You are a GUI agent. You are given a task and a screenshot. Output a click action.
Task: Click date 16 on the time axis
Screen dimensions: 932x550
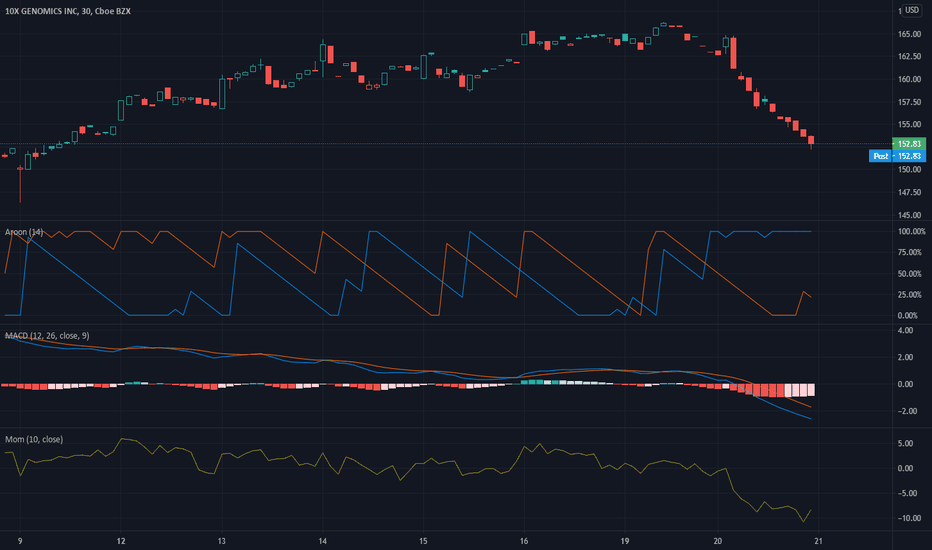click(x=524, y=541)
